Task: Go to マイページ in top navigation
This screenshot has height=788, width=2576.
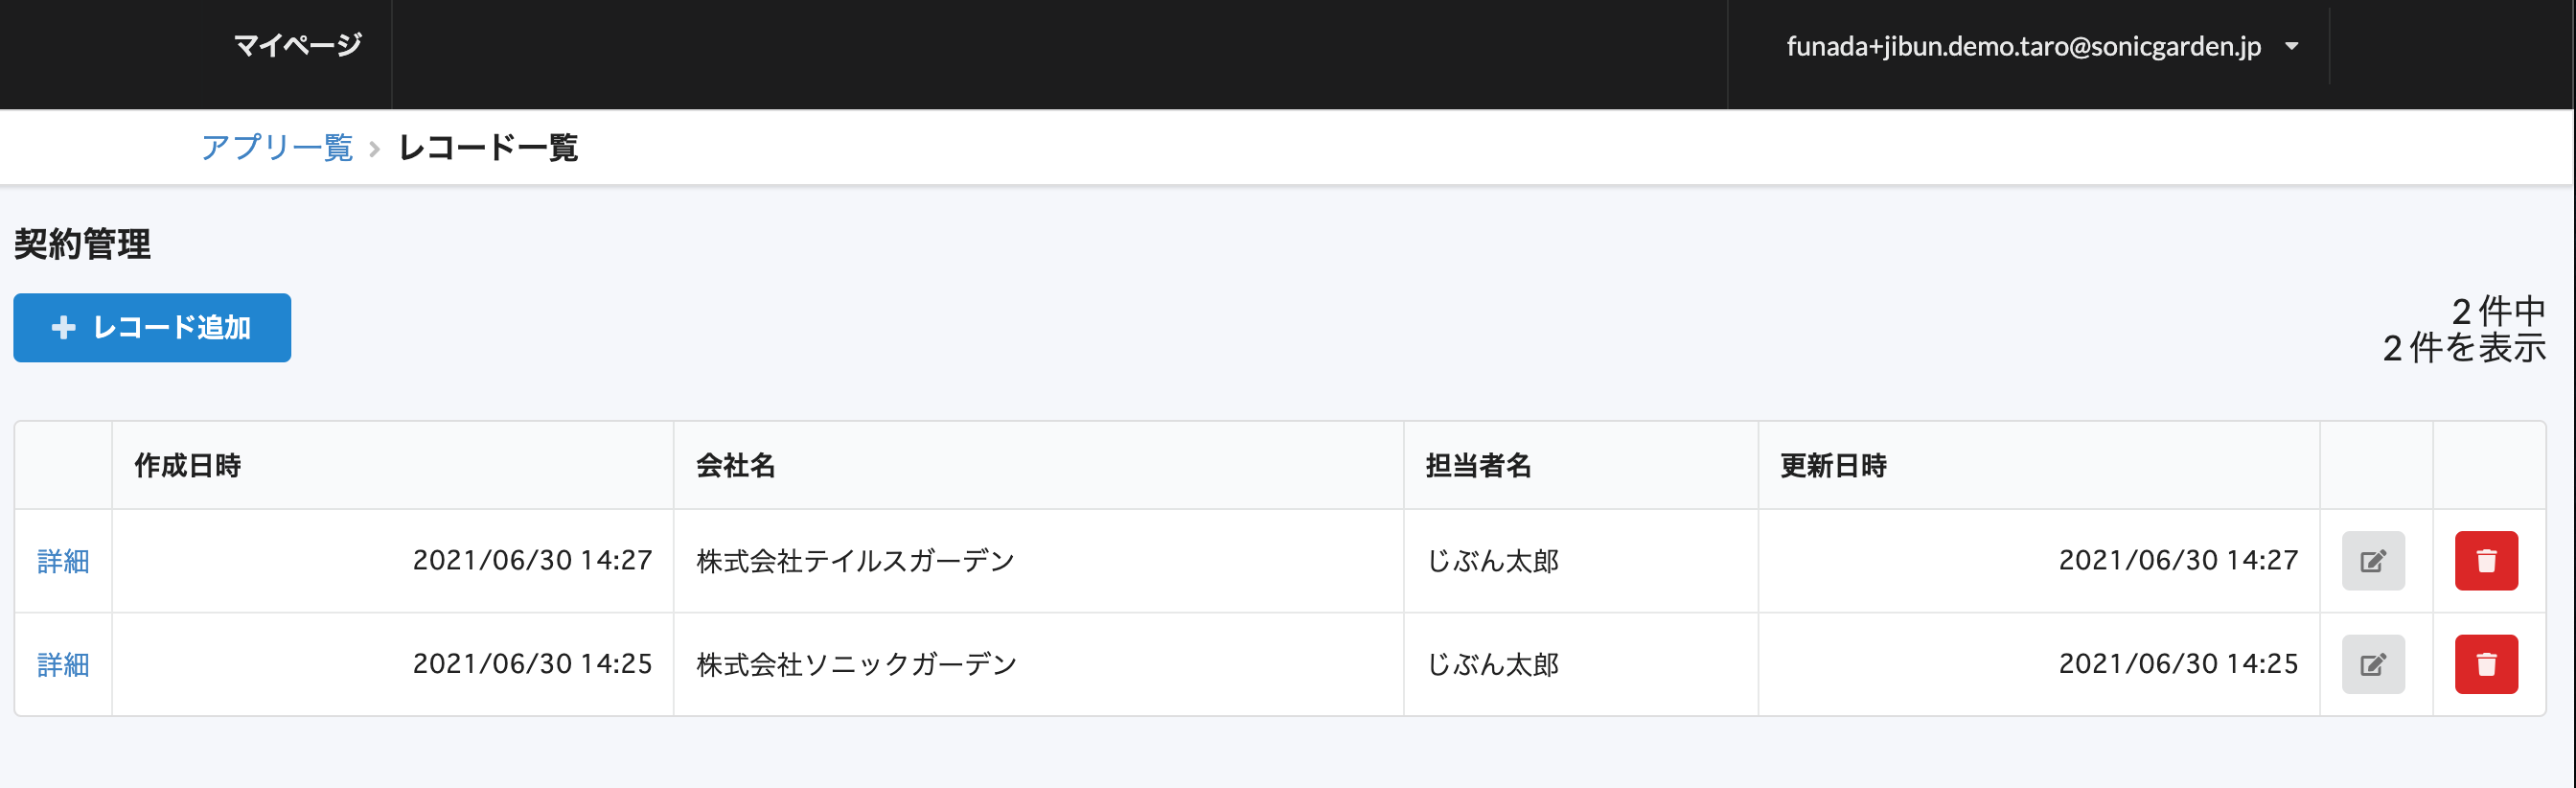Action: pyautogui.click(x=297, y=45)
